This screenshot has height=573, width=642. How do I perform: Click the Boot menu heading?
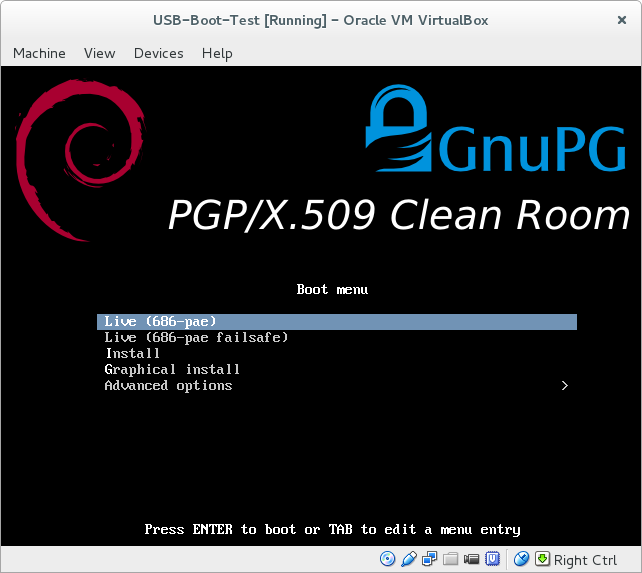coord(332,290)
